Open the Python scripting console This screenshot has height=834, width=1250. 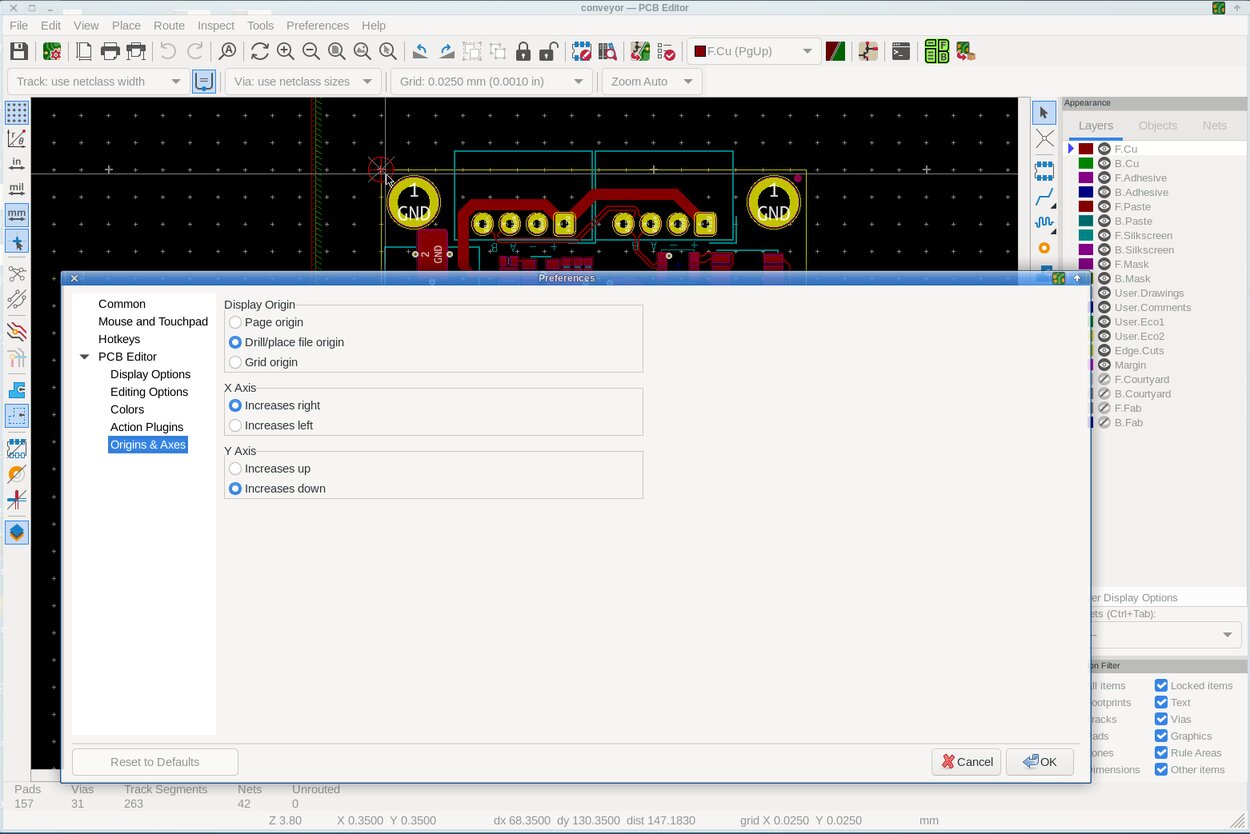(899, 50)
